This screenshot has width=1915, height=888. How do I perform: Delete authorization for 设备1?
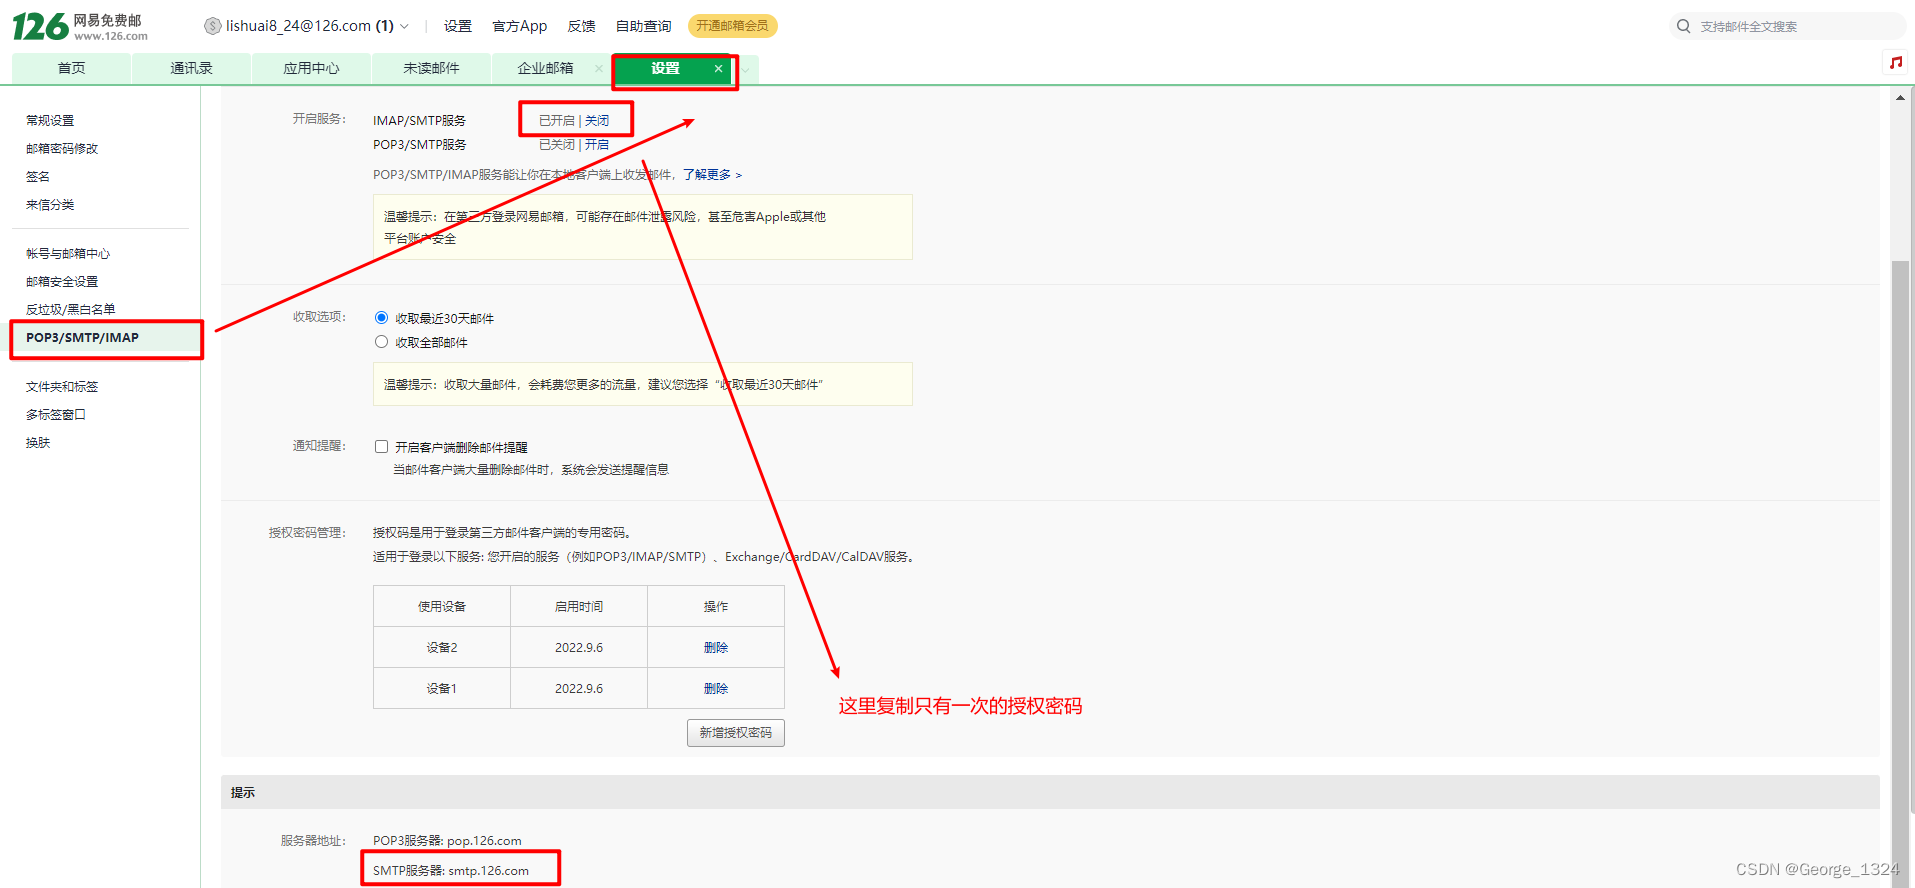[x=716, y=688]
